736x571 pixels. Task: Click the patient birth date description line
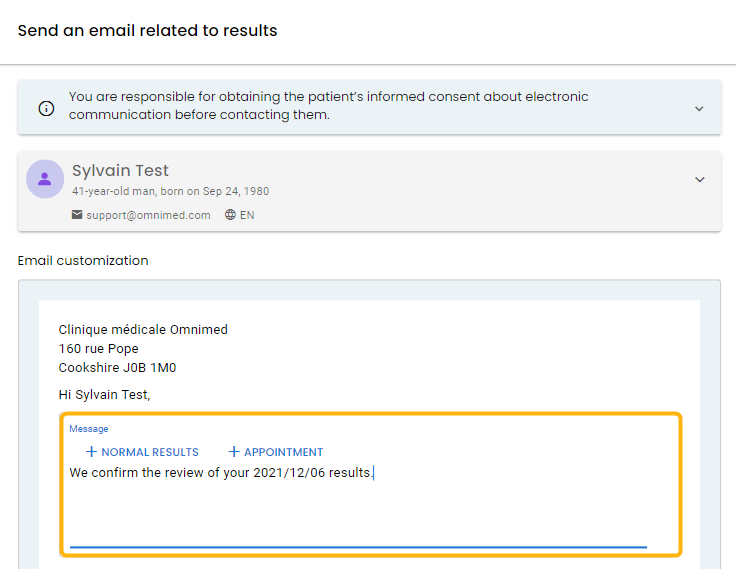[x=170, y=191]
